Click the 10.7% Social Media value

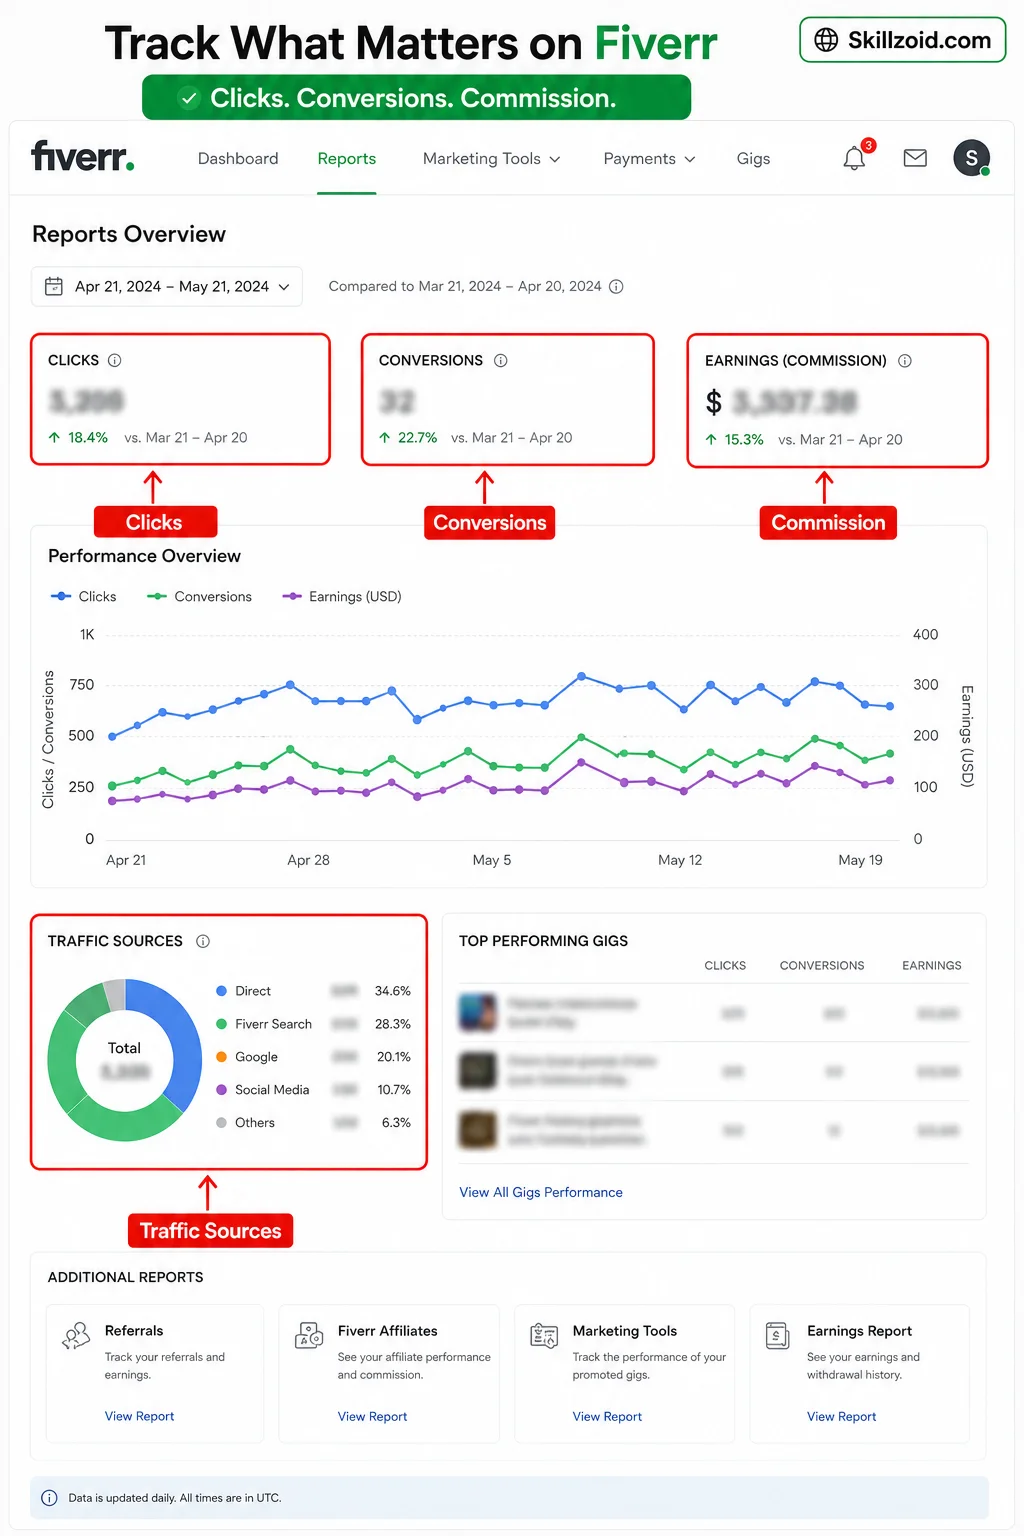point(394,1090)
